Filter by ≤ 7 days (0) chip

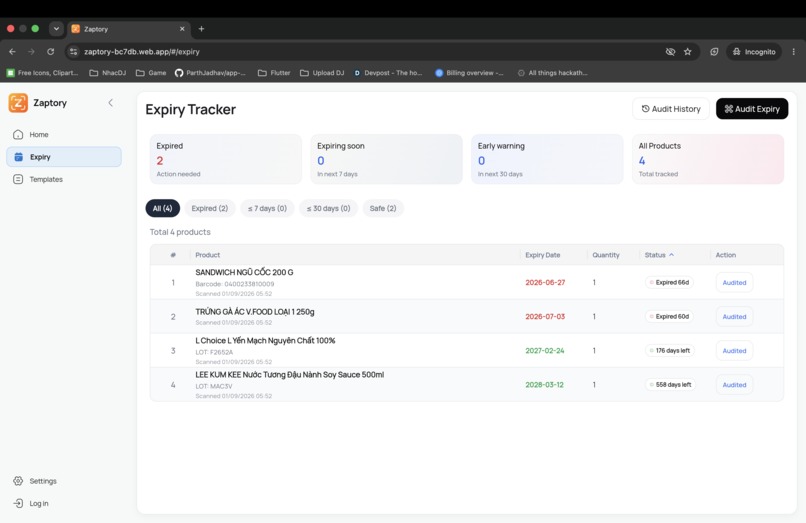pos(267,208)
